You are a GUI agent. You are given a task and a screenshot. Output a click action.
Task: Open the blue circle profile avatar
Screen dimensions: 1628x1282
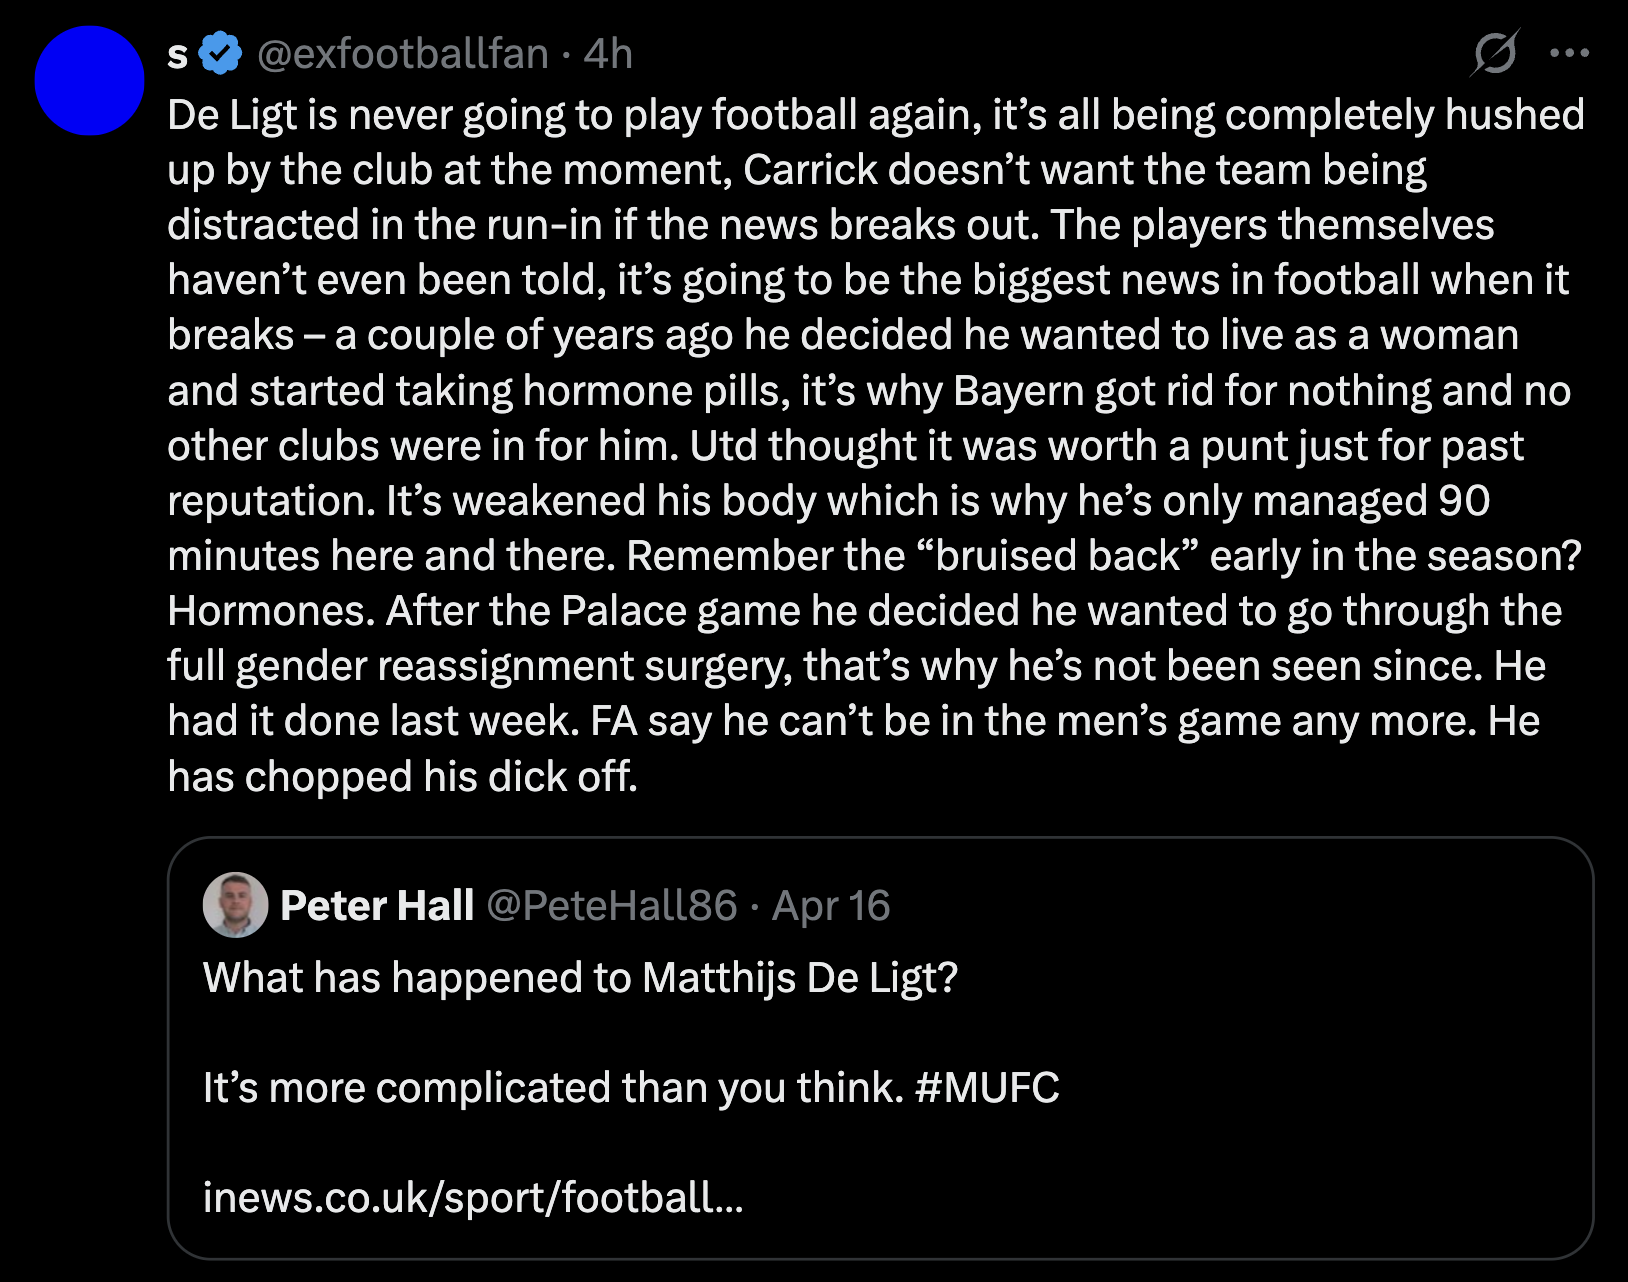tap(90, 81)
